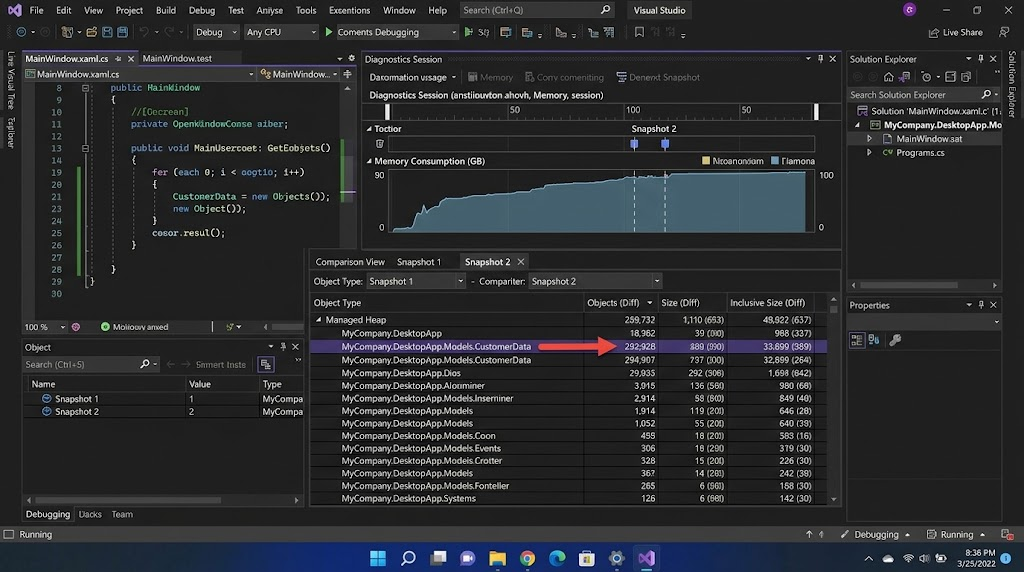Click the Debugging status bar item
This screenshot has height=572, width=1024.
pyautogui.click(x=876, y=534)
